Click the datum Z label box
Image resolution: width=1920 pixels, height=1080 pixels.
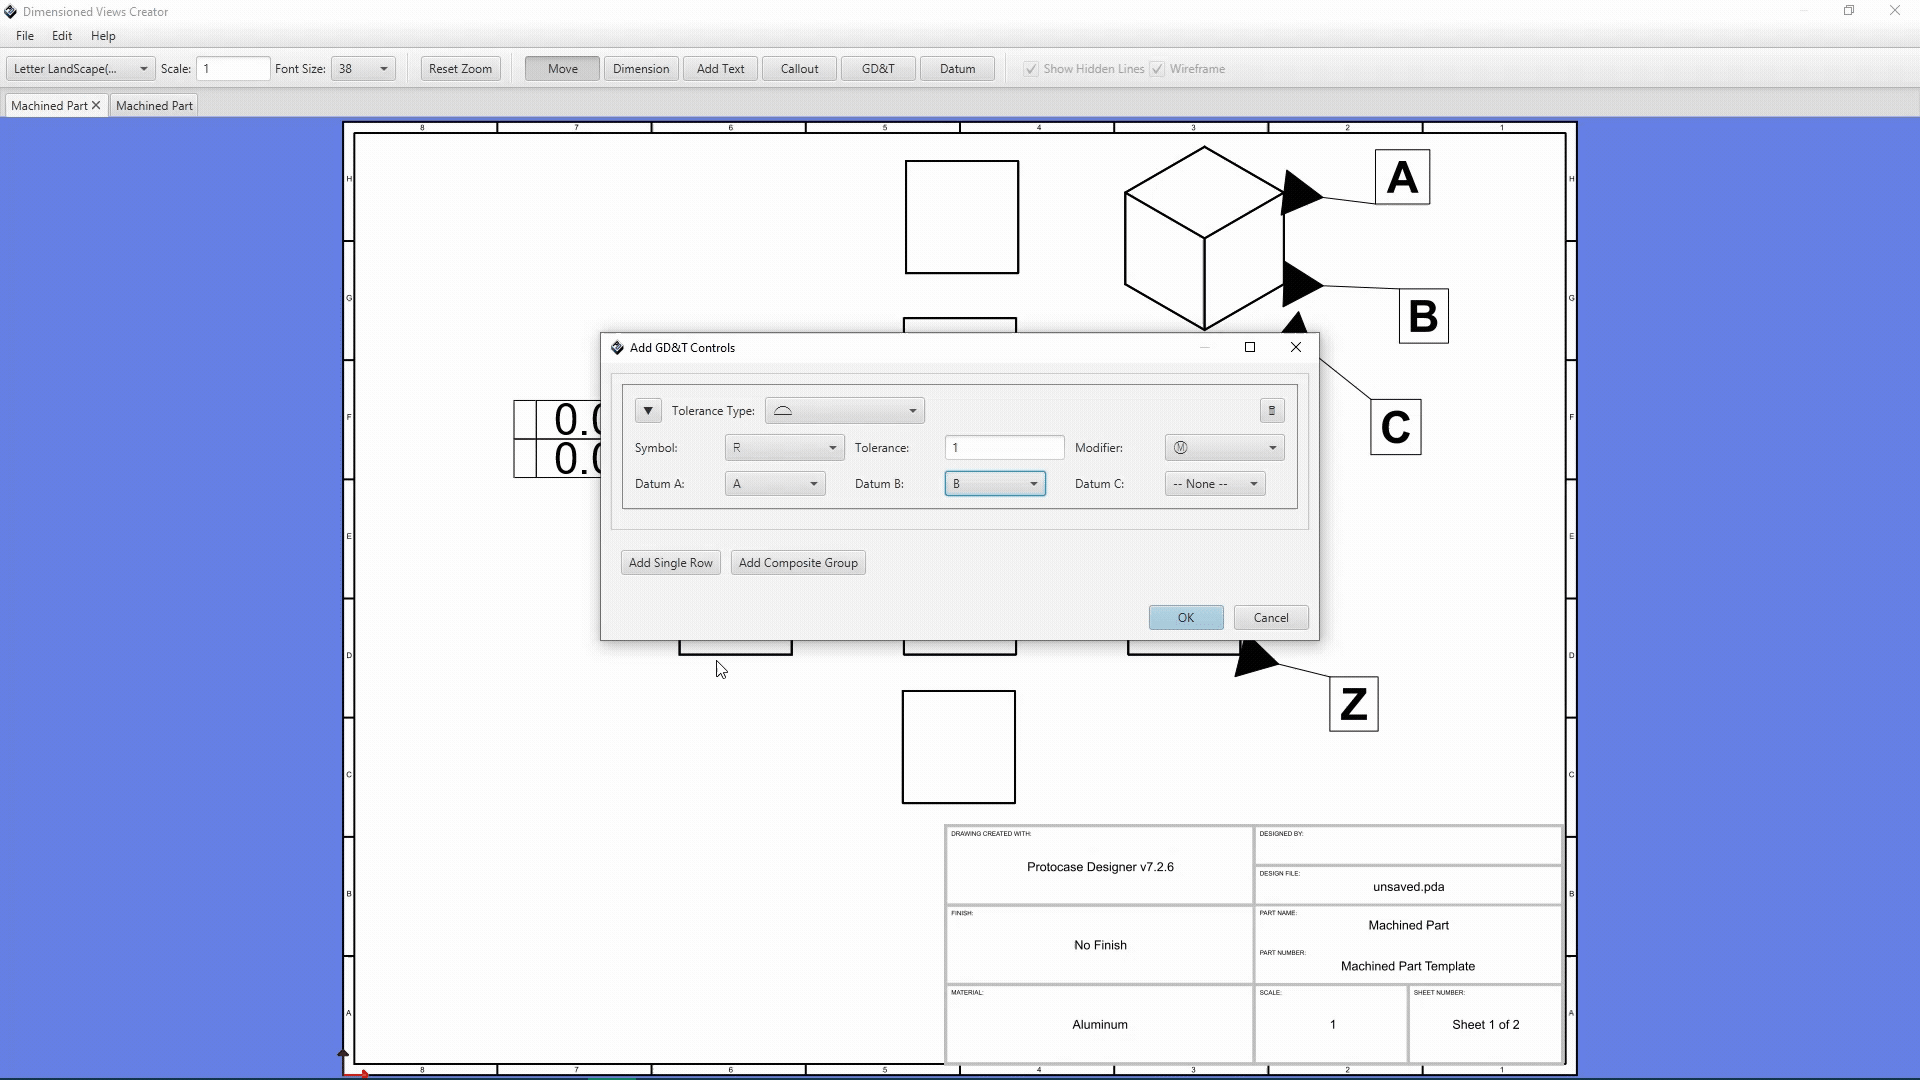click(x=1353, y=704)
